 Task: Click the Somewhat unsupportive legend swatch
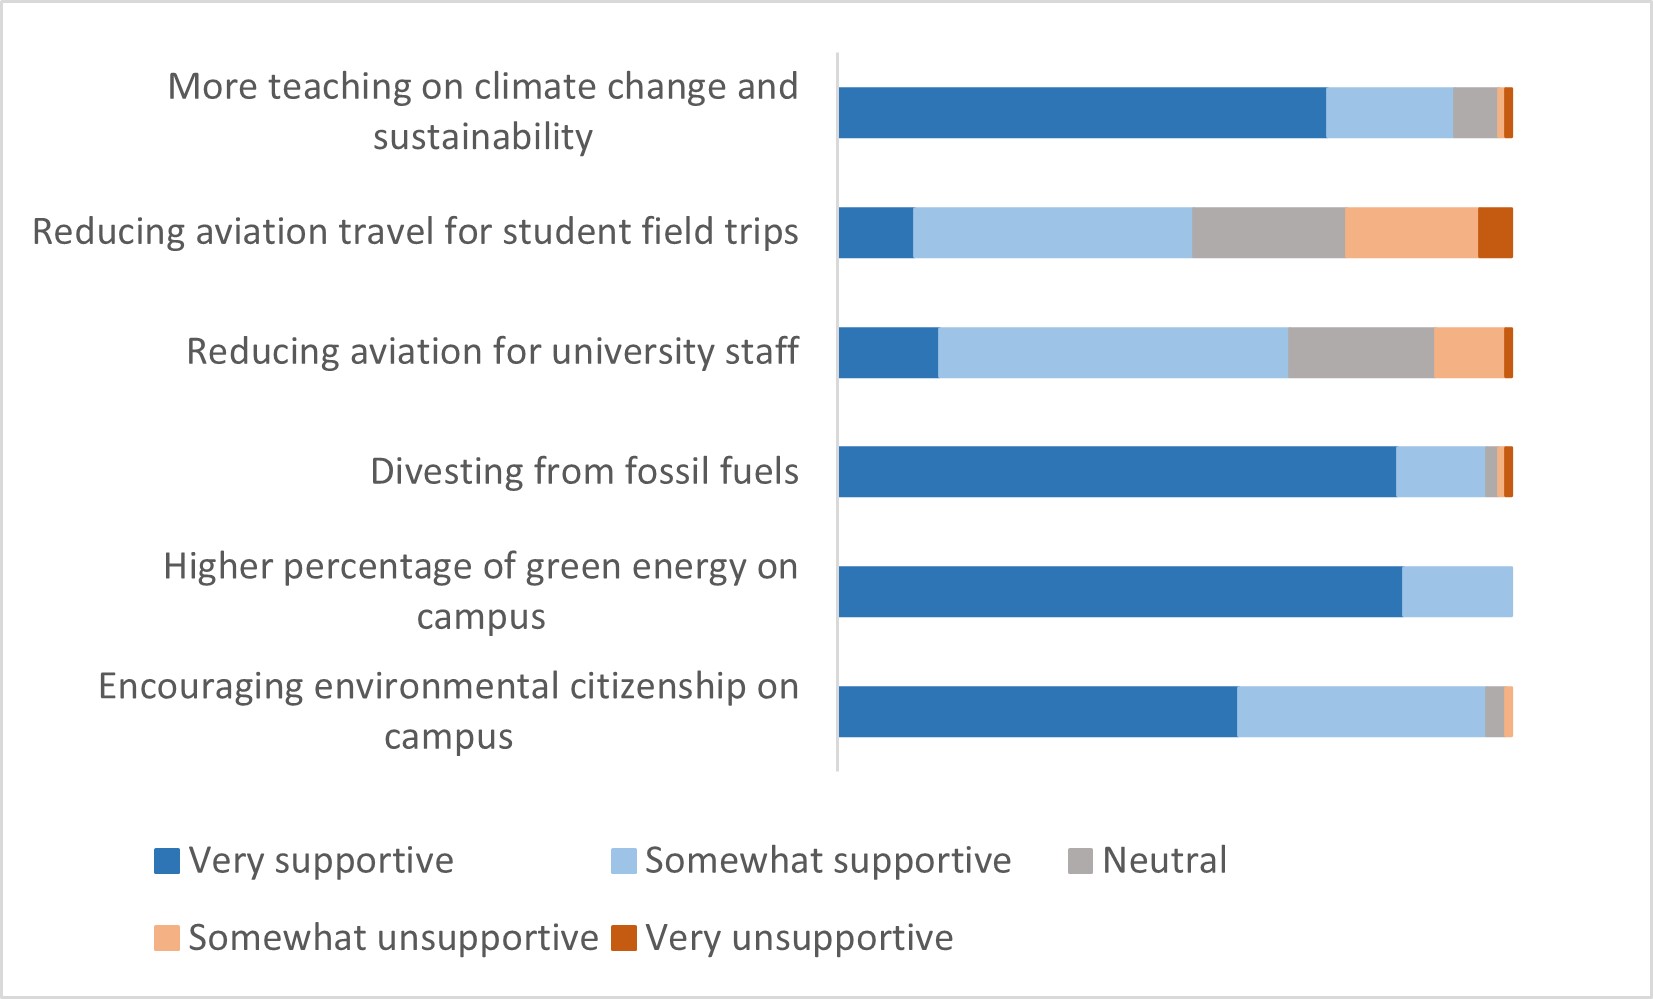pyautogui.click(x=166, y=938)
